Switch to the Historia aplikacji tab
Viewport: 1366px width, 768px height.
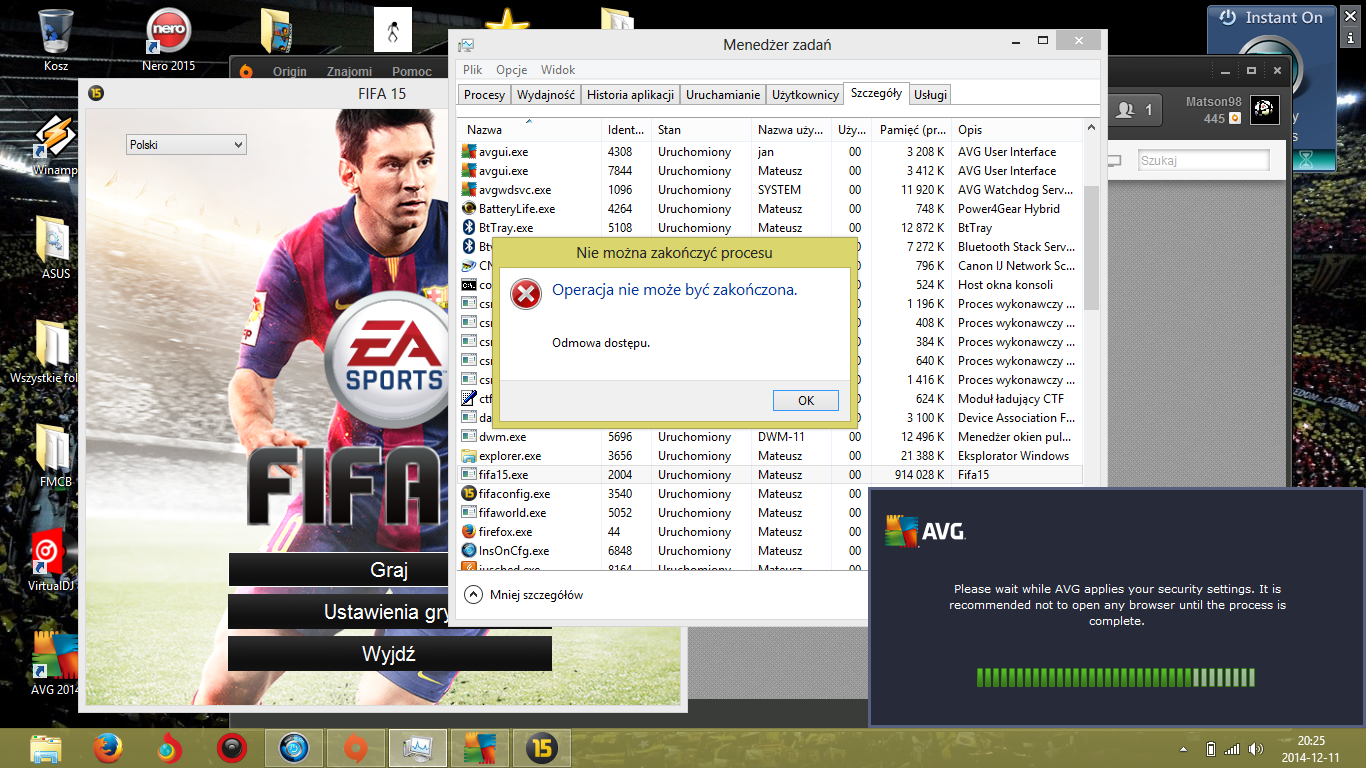click(631, 95)
